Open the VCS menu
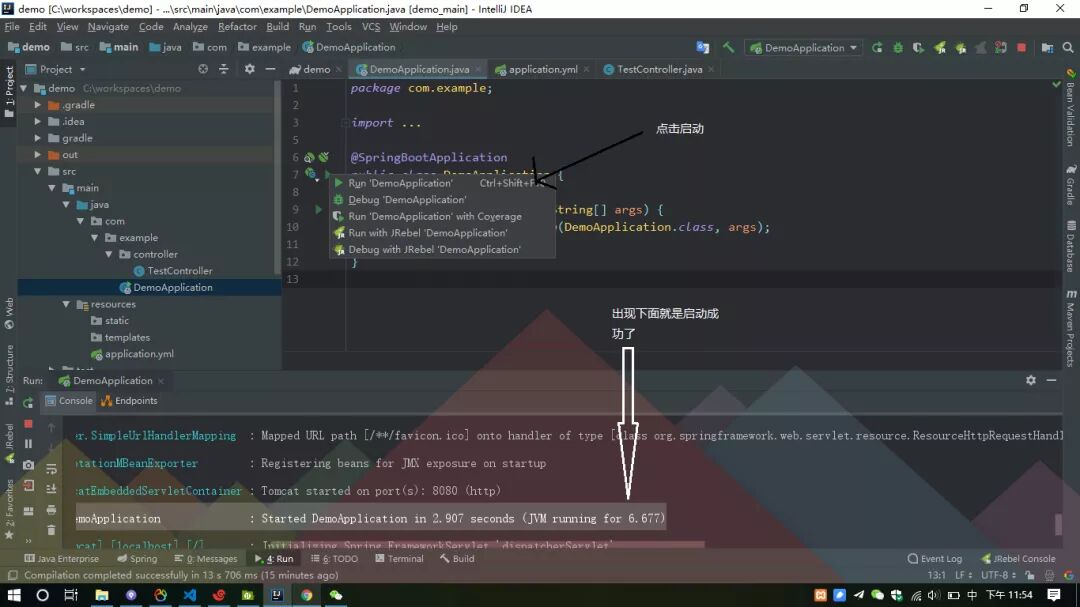Screen dimensions: 1080x607 pyautogui.click(x=371, y=26)
